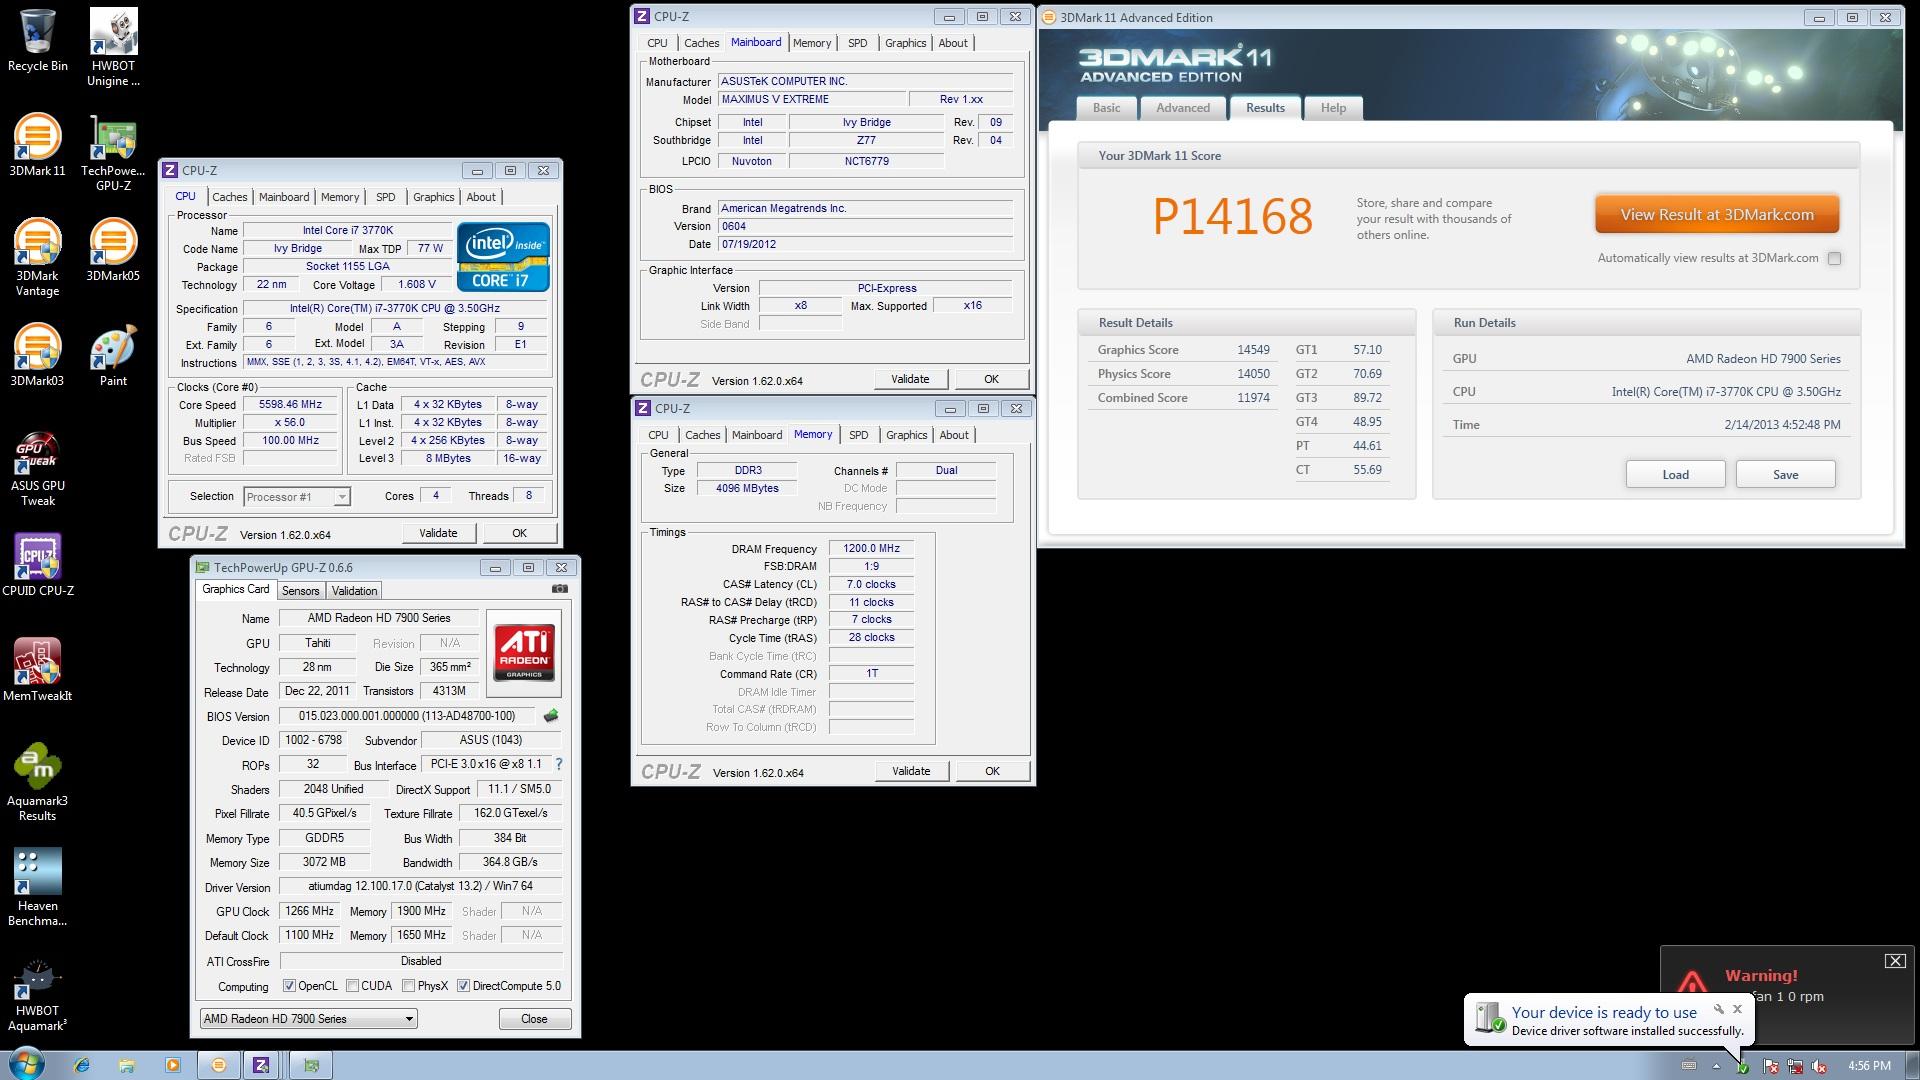Image resolution: width=1920 pixels, height=1080 pixels.
Task: Click the GPU-Z Driver Version field
Action: [420, 887]
